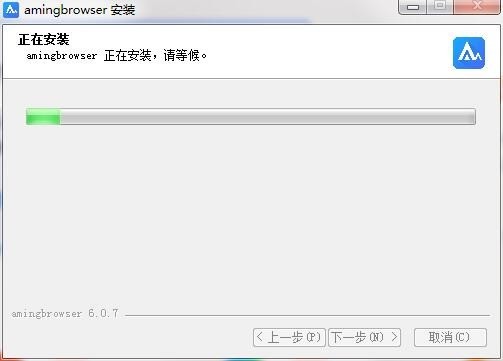Click the amingbrowser logo in the title bar
This screenshot has height=361, width=503.
(x=11, y=10)
